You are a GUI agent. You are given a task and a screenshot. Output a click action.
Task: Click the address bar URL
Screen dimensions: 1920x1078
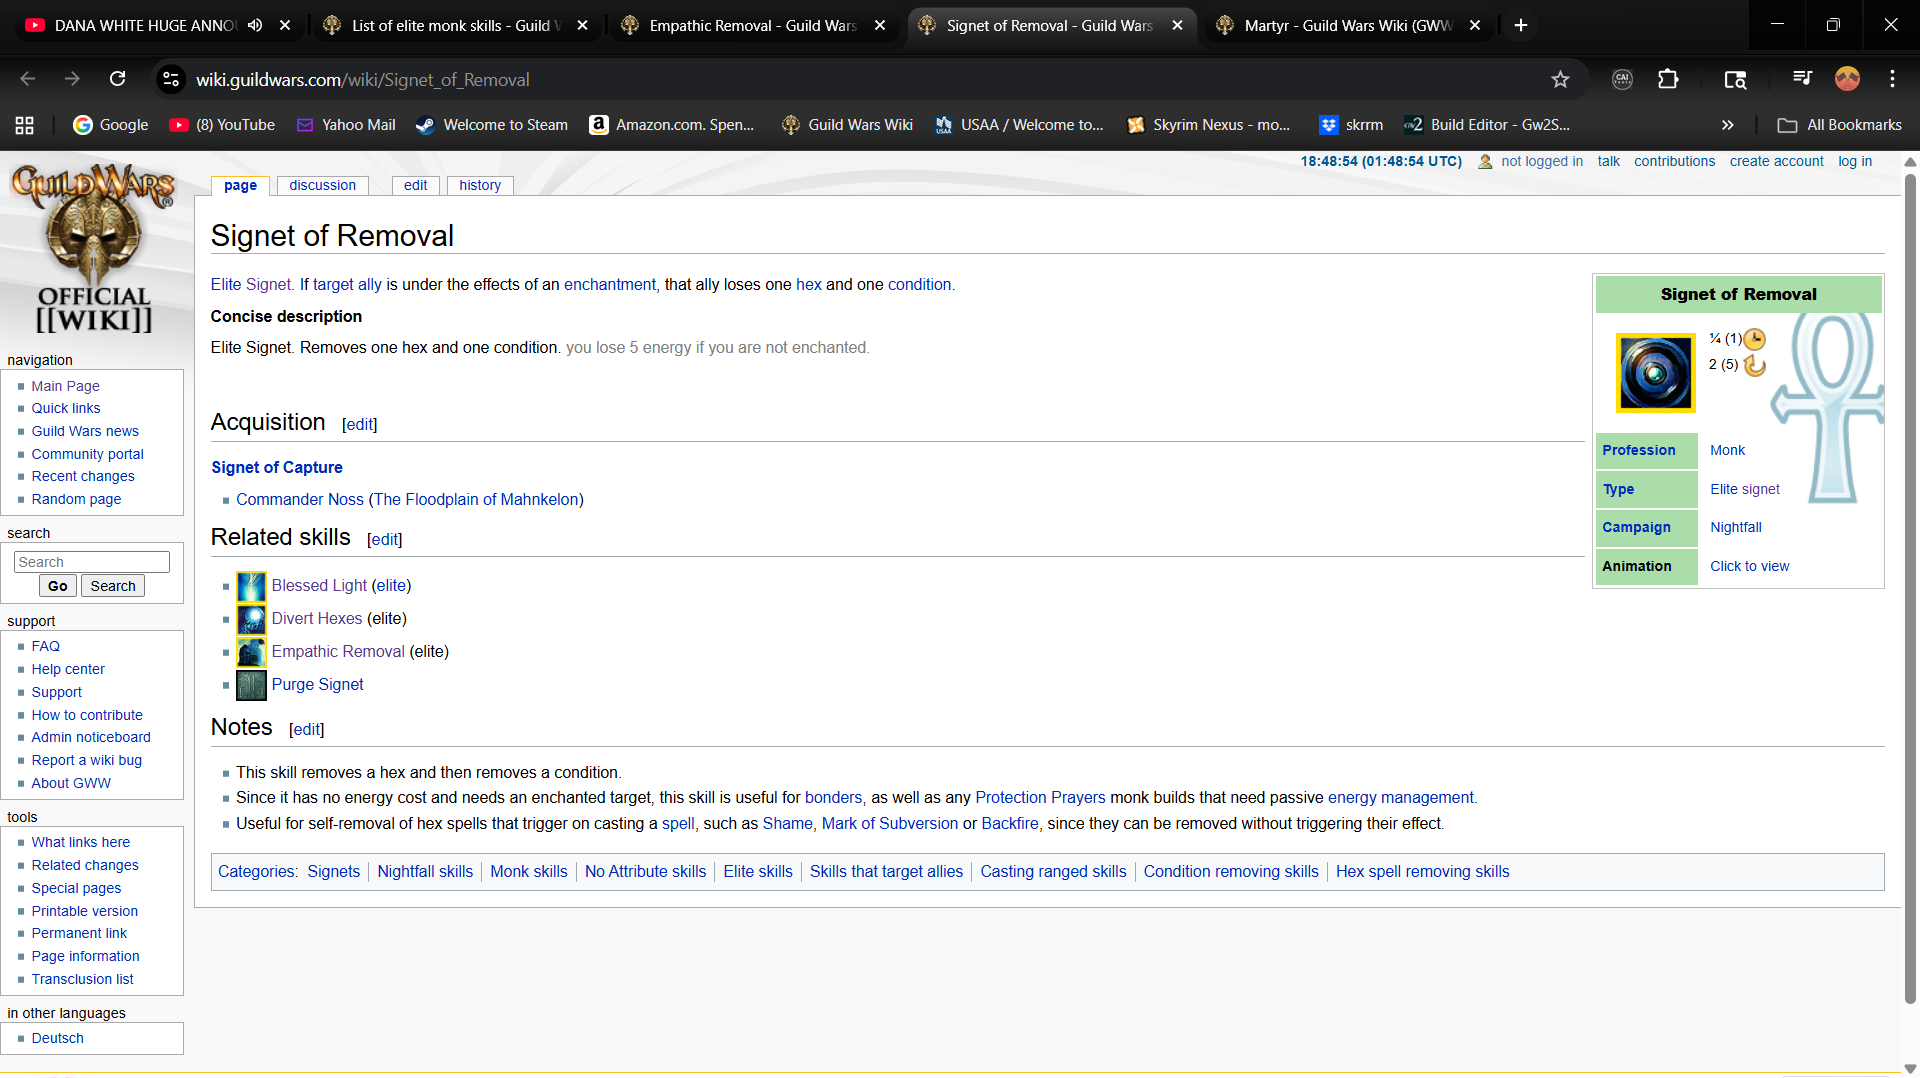[x=362, y=80]
